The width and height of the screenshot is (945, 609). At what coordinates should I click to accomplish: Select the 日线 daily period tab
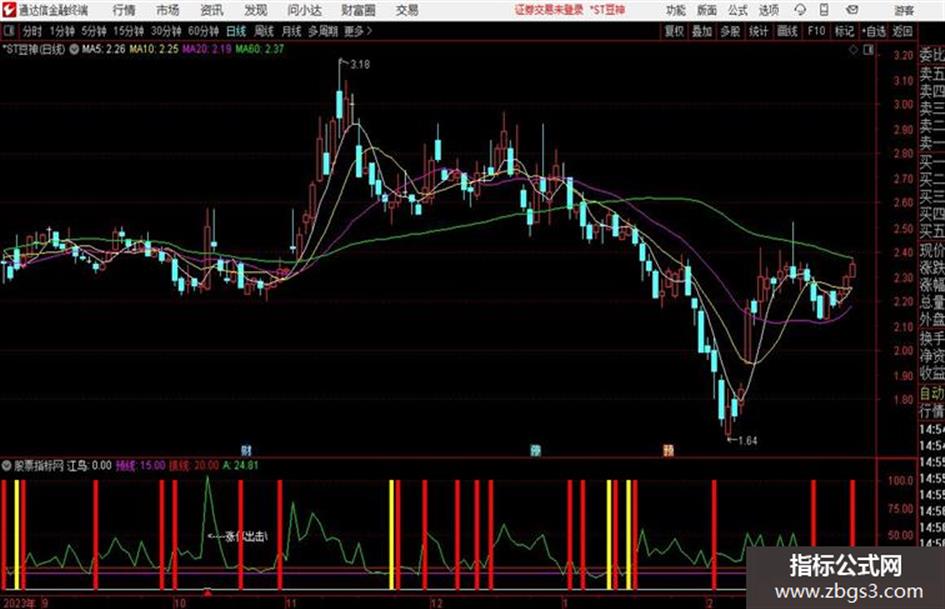point(236,31)
